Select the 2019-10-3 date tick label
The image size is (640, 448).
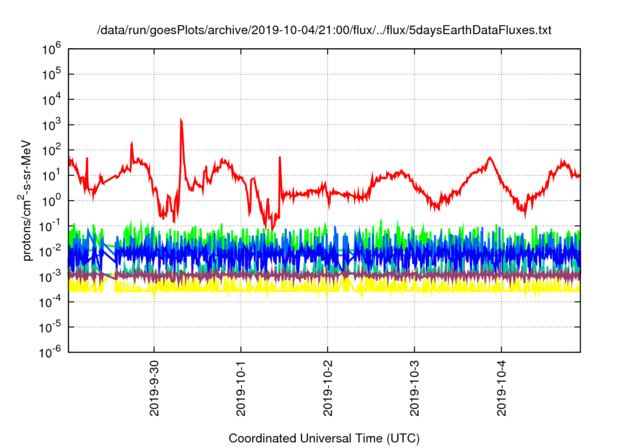[x=414, y=388]
